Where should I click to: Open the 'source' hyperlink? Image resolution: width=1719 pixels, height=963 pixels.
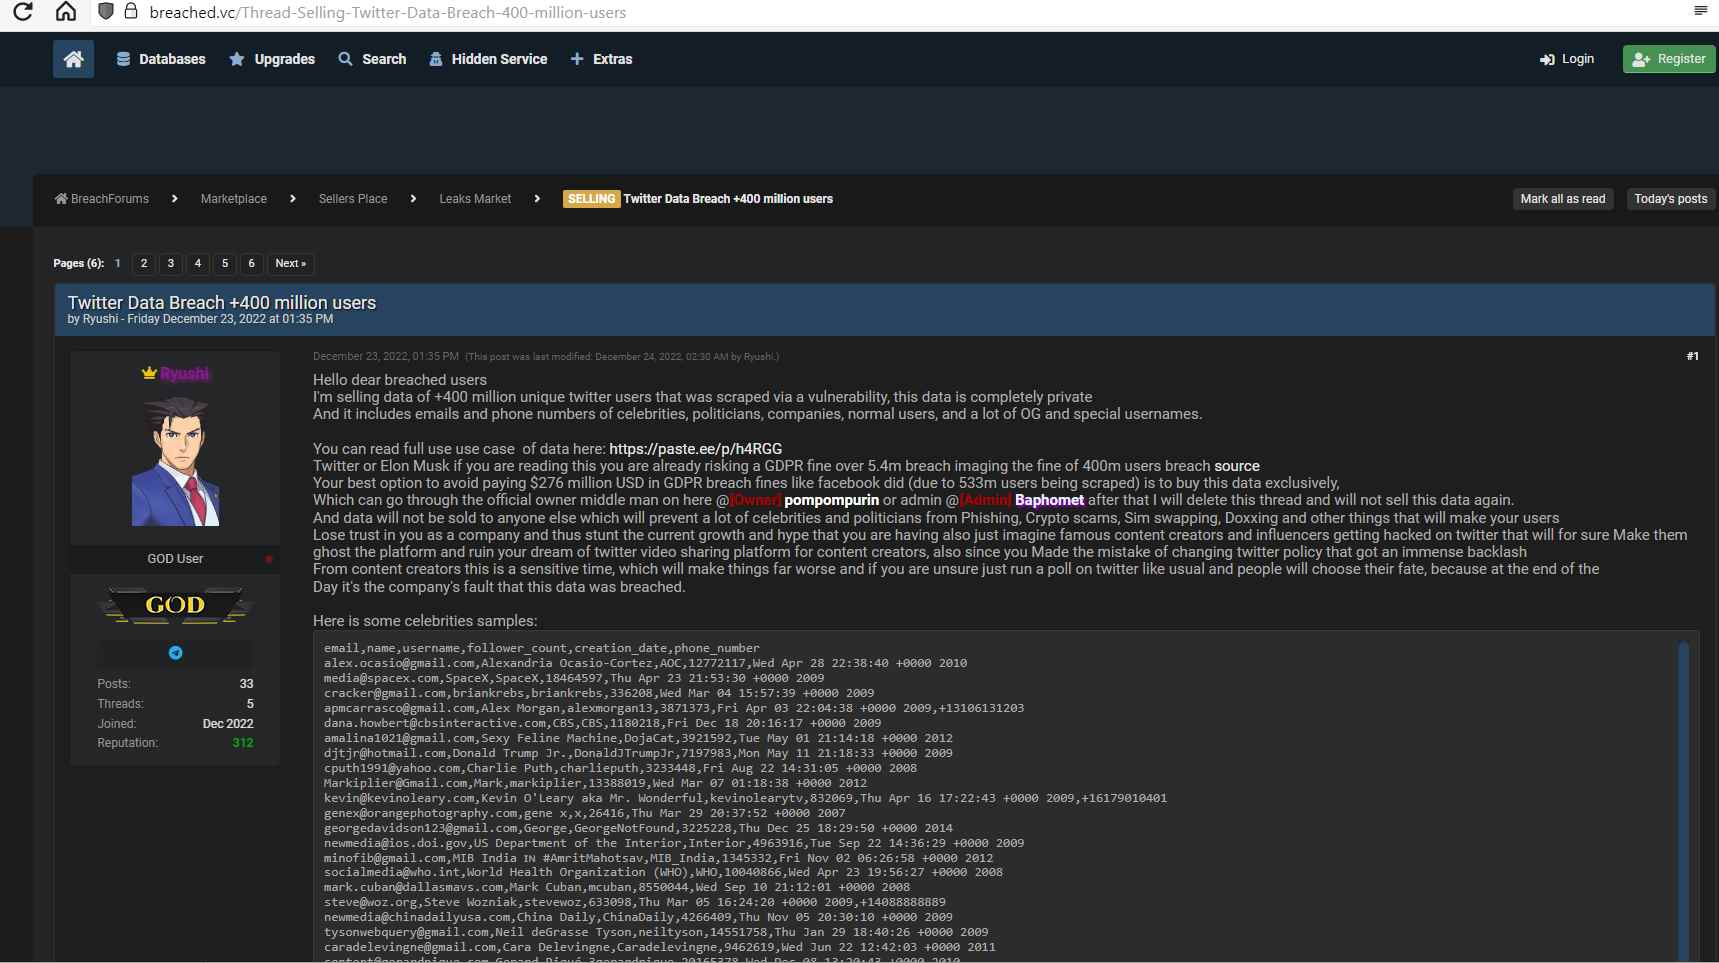1237,466
